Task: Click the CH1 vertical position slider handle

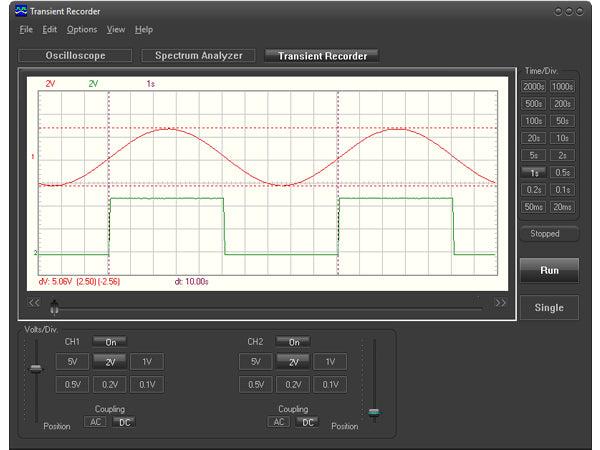Action: tap(36, 369)
